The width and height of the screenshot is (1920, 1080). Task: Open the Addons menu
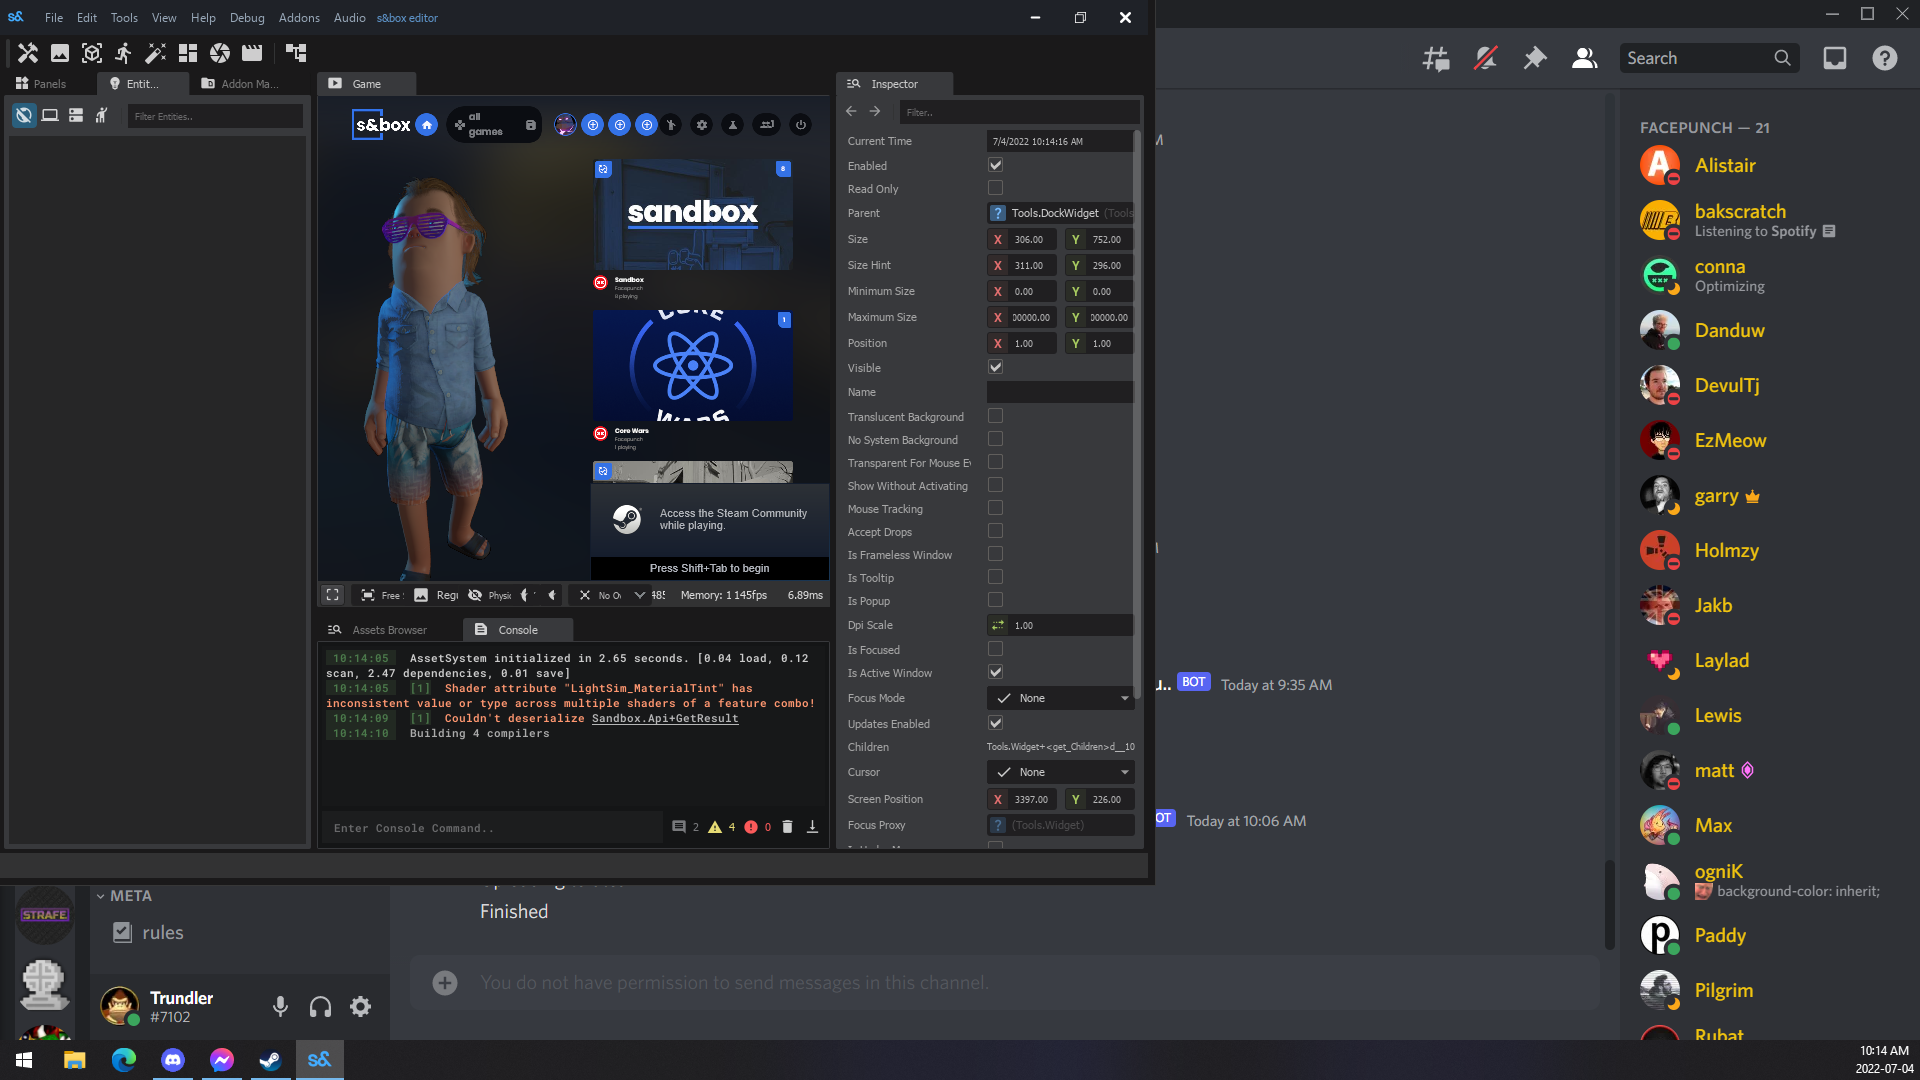point(299,18)
